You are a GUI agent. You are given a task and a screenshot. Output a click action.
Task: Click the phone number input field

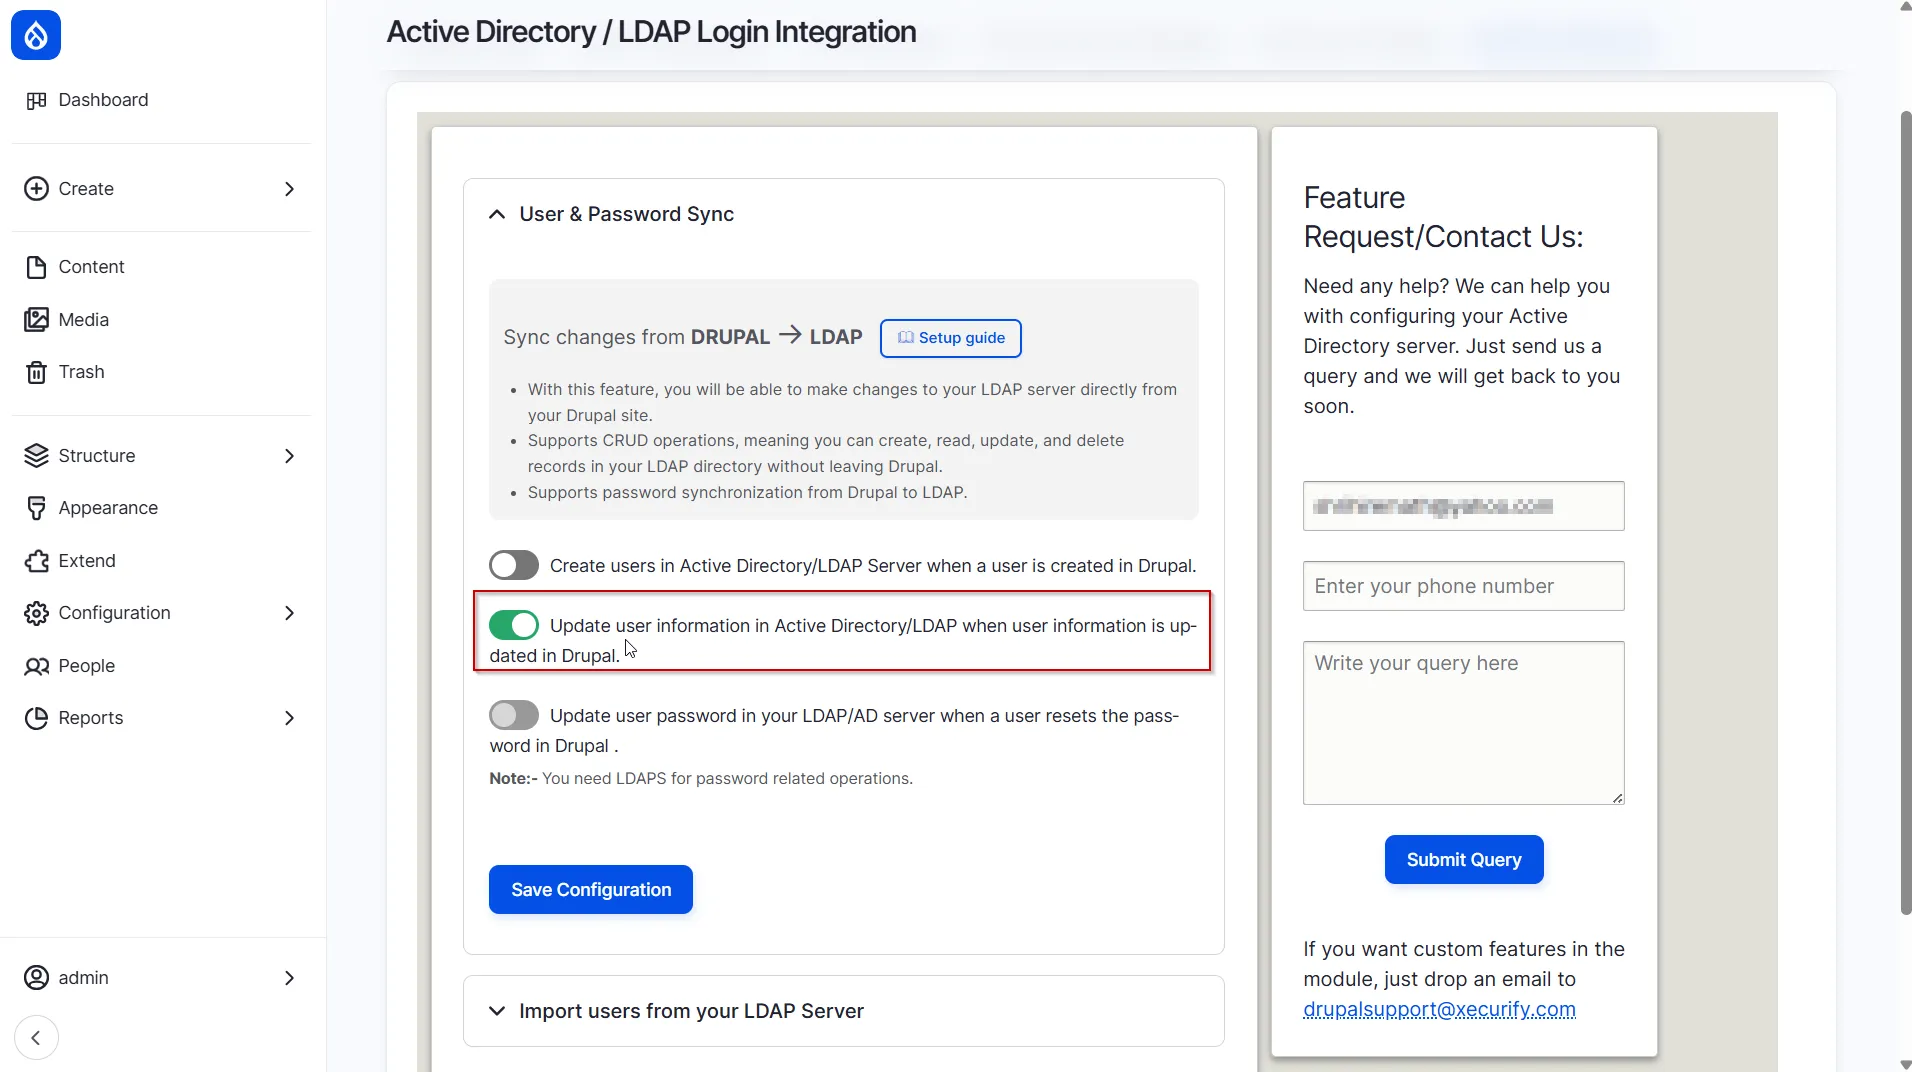pos(1464,586)
